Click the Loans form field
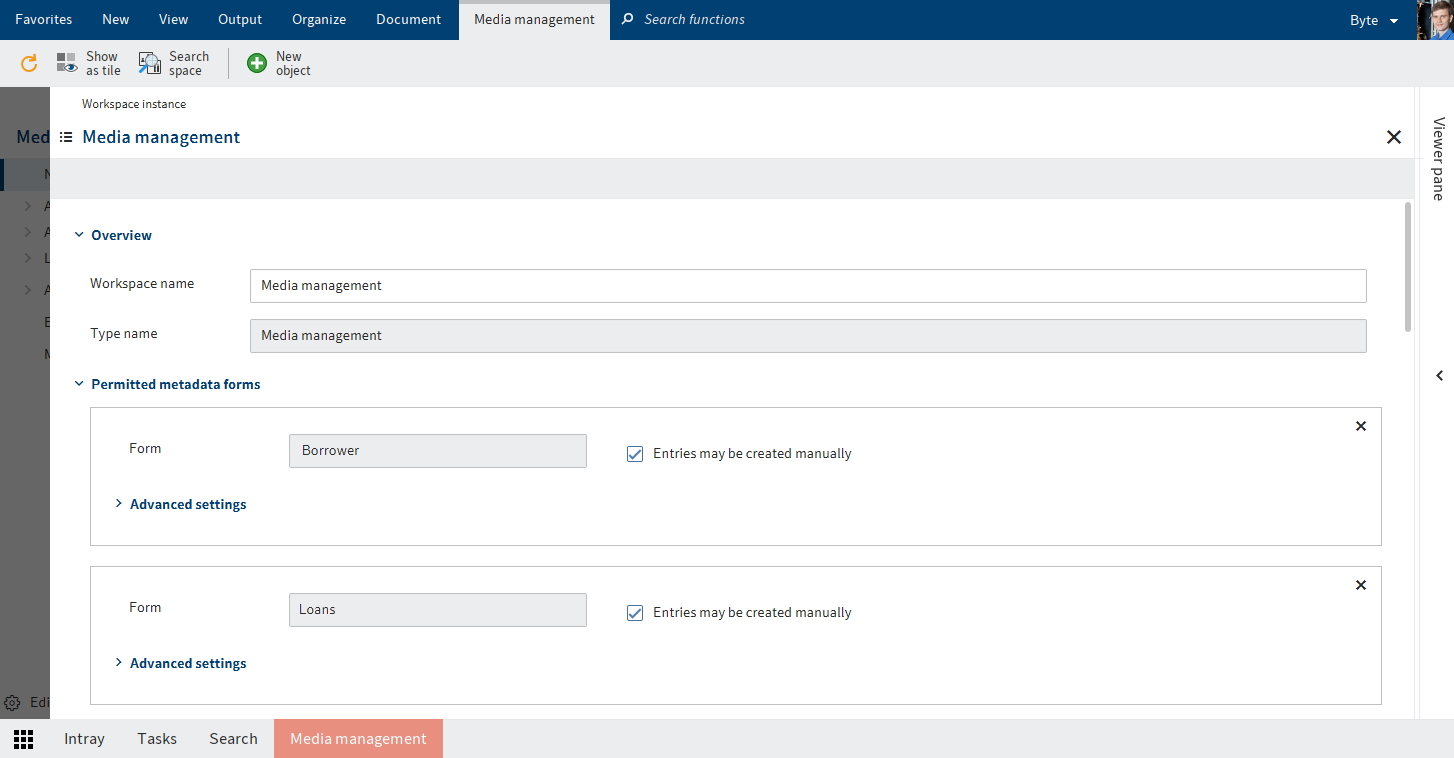The image size is (1454, 758). click(x=438, y=610)
